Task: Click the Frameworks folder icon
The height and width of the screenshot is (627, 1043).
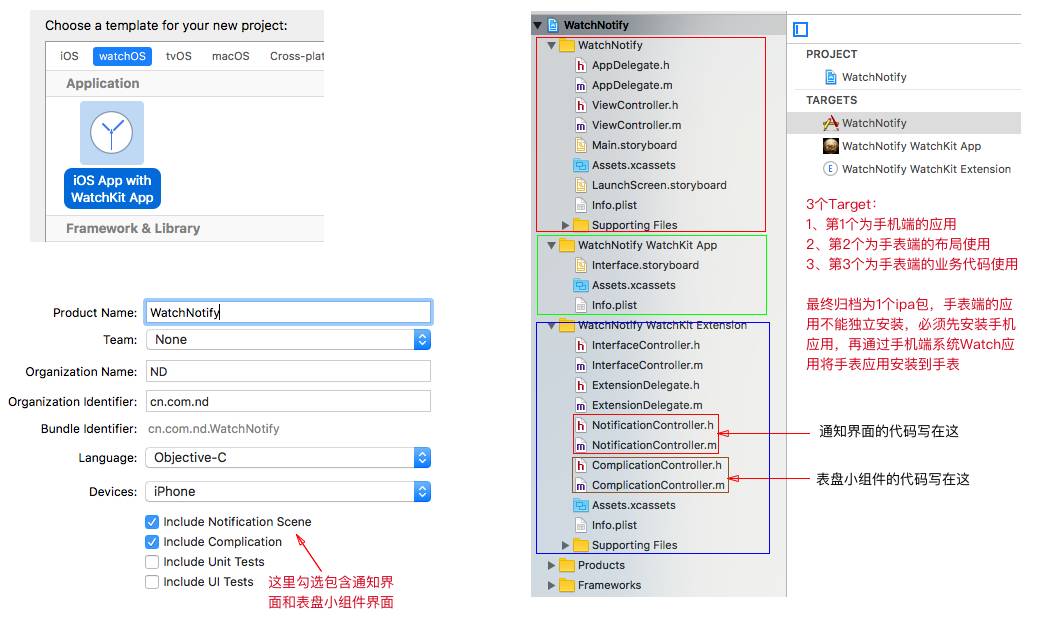Action: point(567,585)
